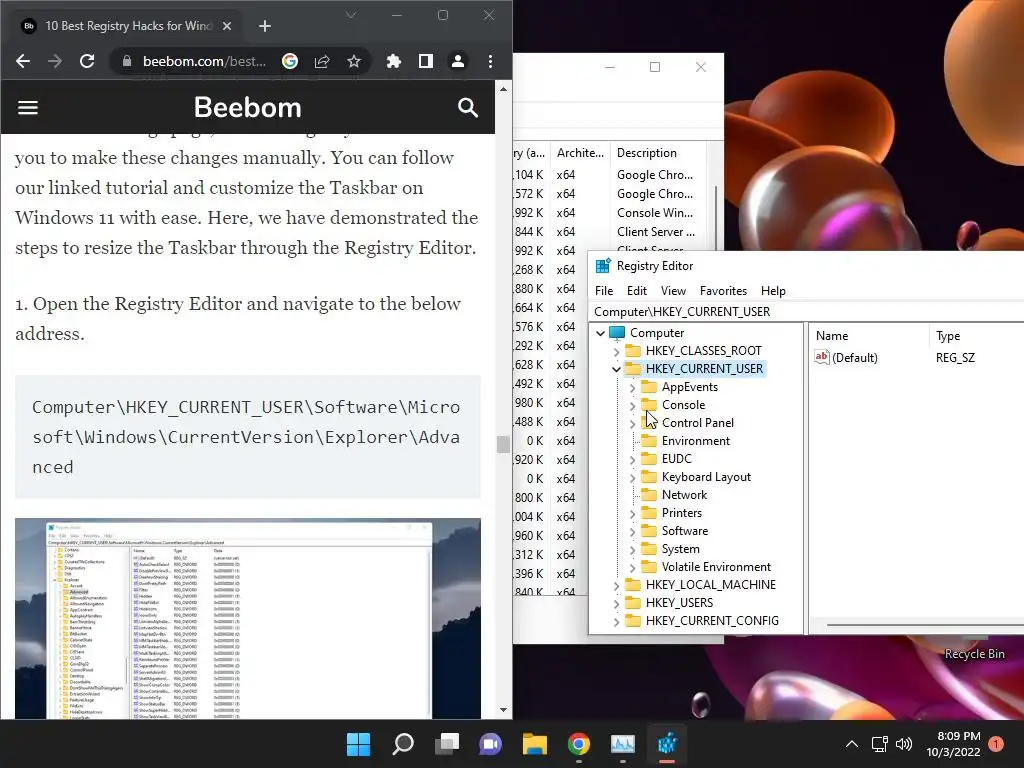Click Beebom page vertical scrollbar thumb
Image resolution: width=1024 pixels, height=768 pixels.
click(x=503, y=444)
